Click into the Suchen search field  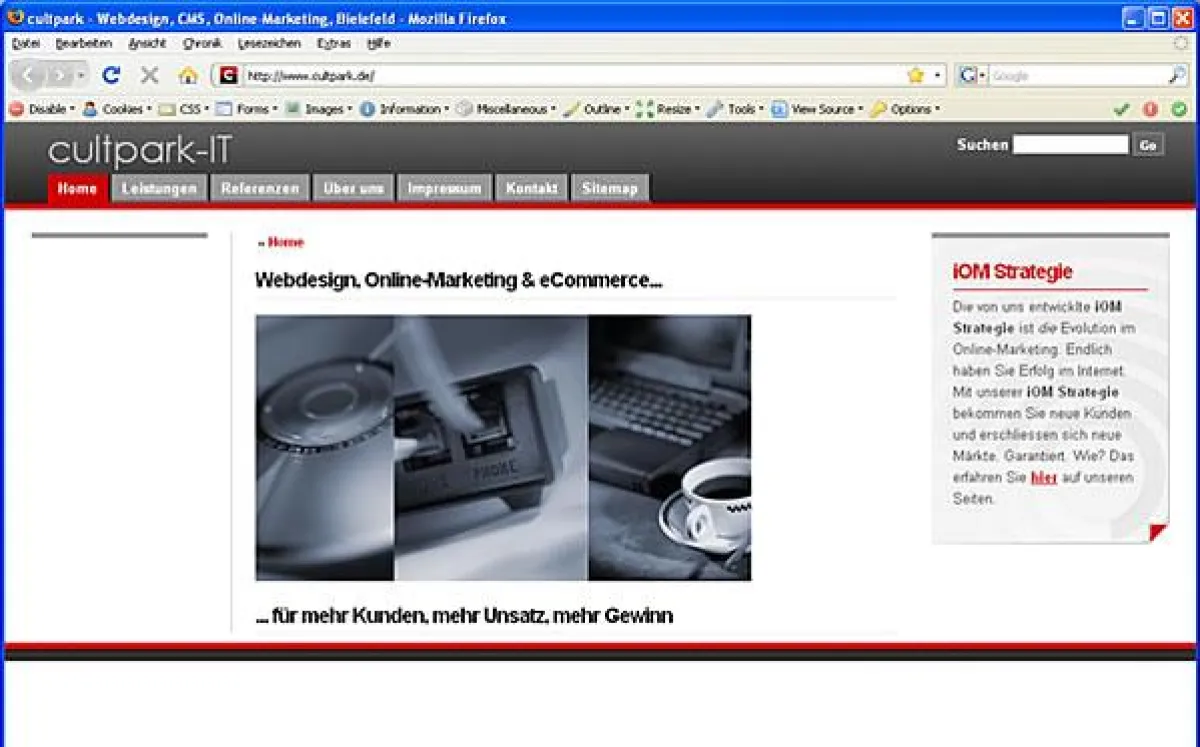[x=1070, y=145]
